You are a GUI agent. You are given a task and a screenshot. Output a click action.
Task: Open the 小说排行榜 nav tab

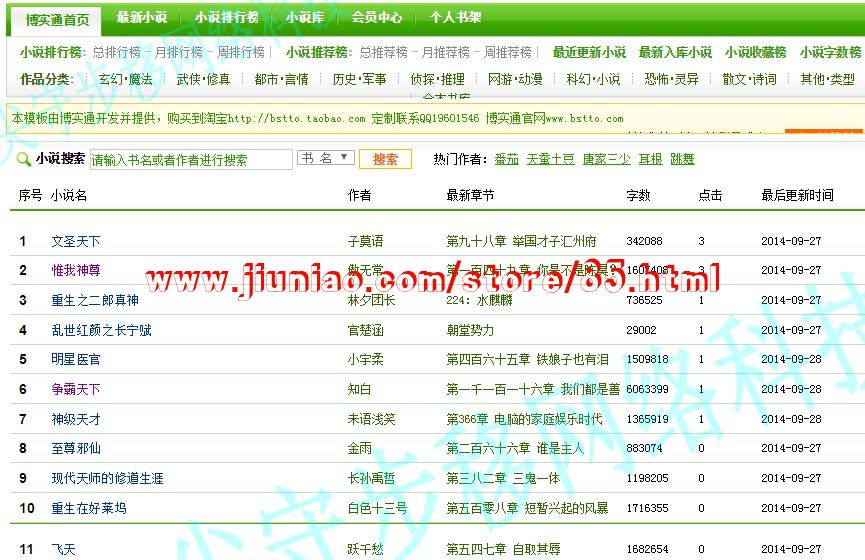(x=227, y=17)
